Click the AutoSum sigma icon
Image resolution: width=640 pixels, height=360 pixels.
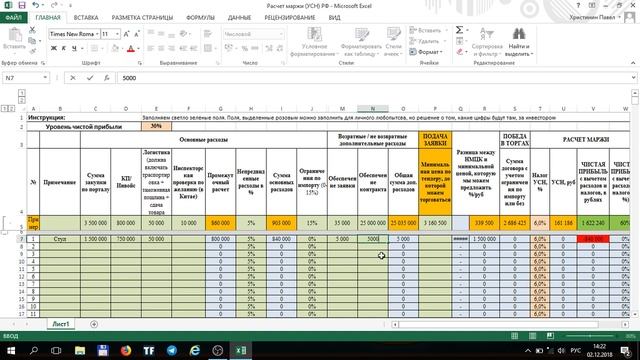click(459, 30)
